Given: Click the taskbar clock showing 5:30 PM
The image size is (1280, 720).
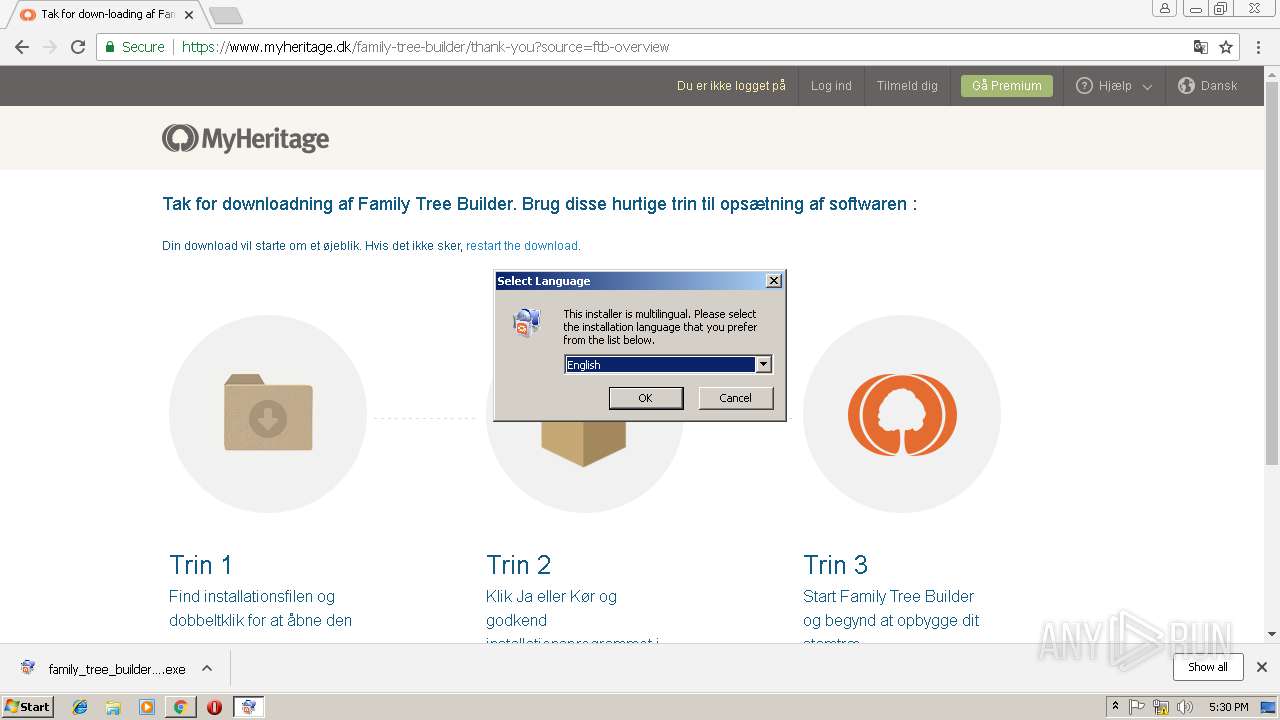Looking at the screenshot, I should (x=1228, y=707).
